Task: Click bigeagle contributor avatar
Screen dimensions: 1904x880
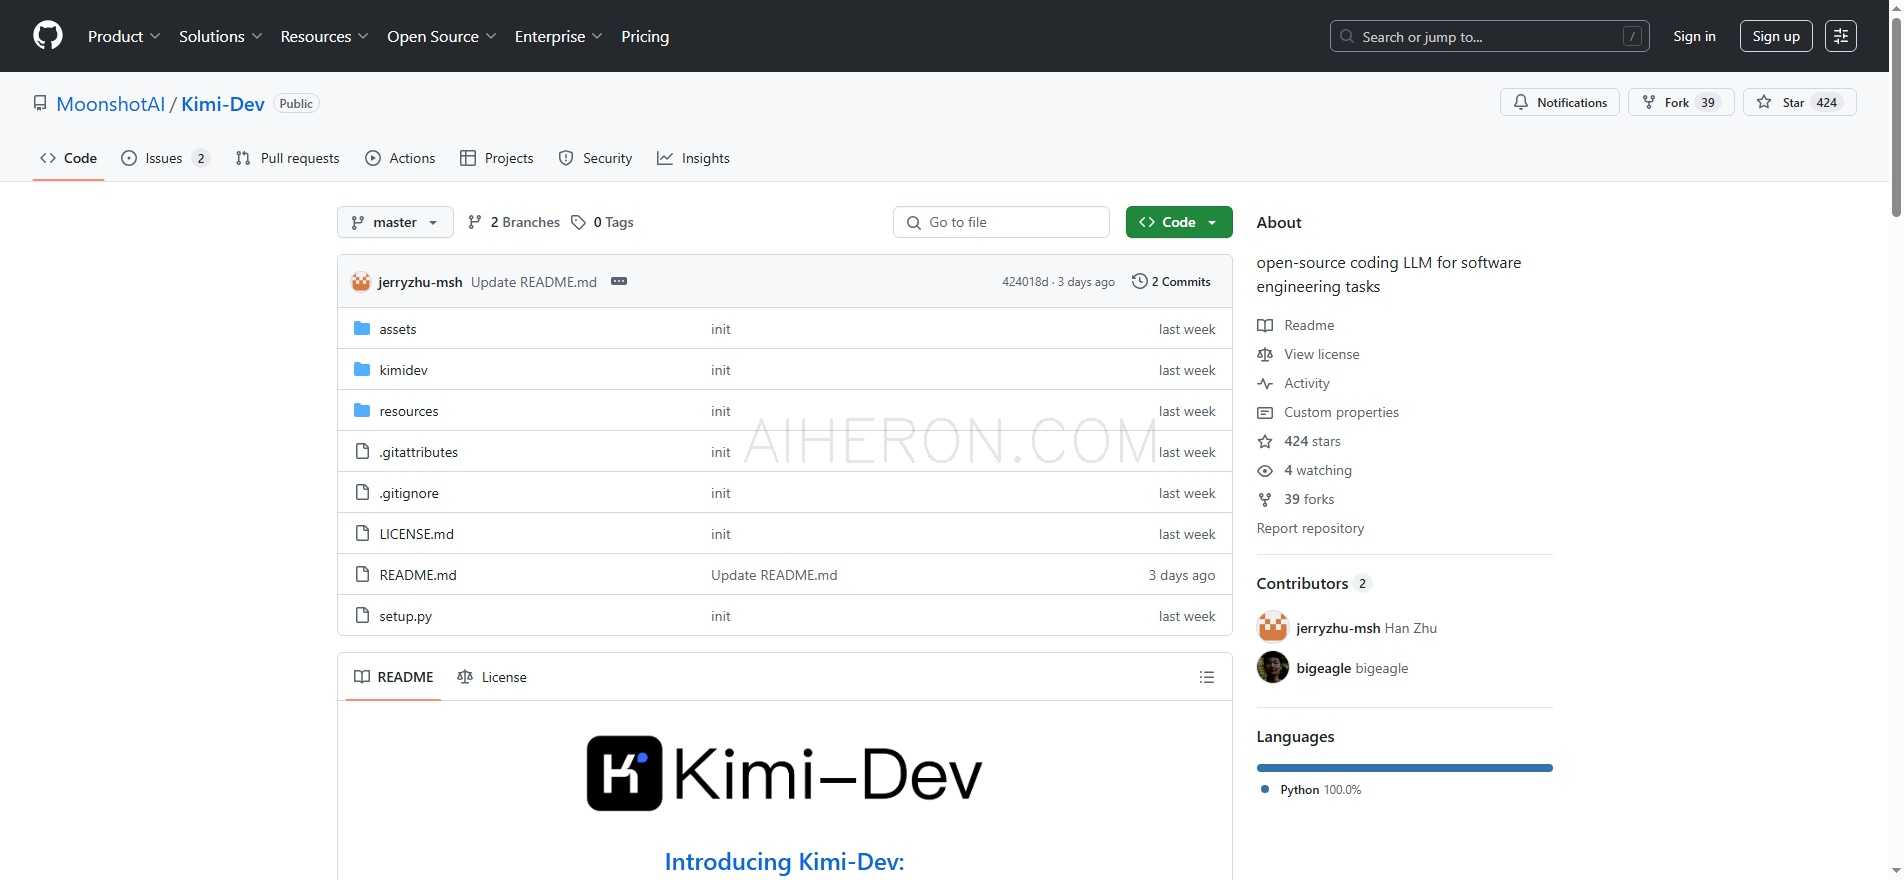Action: pos(1273,667)
